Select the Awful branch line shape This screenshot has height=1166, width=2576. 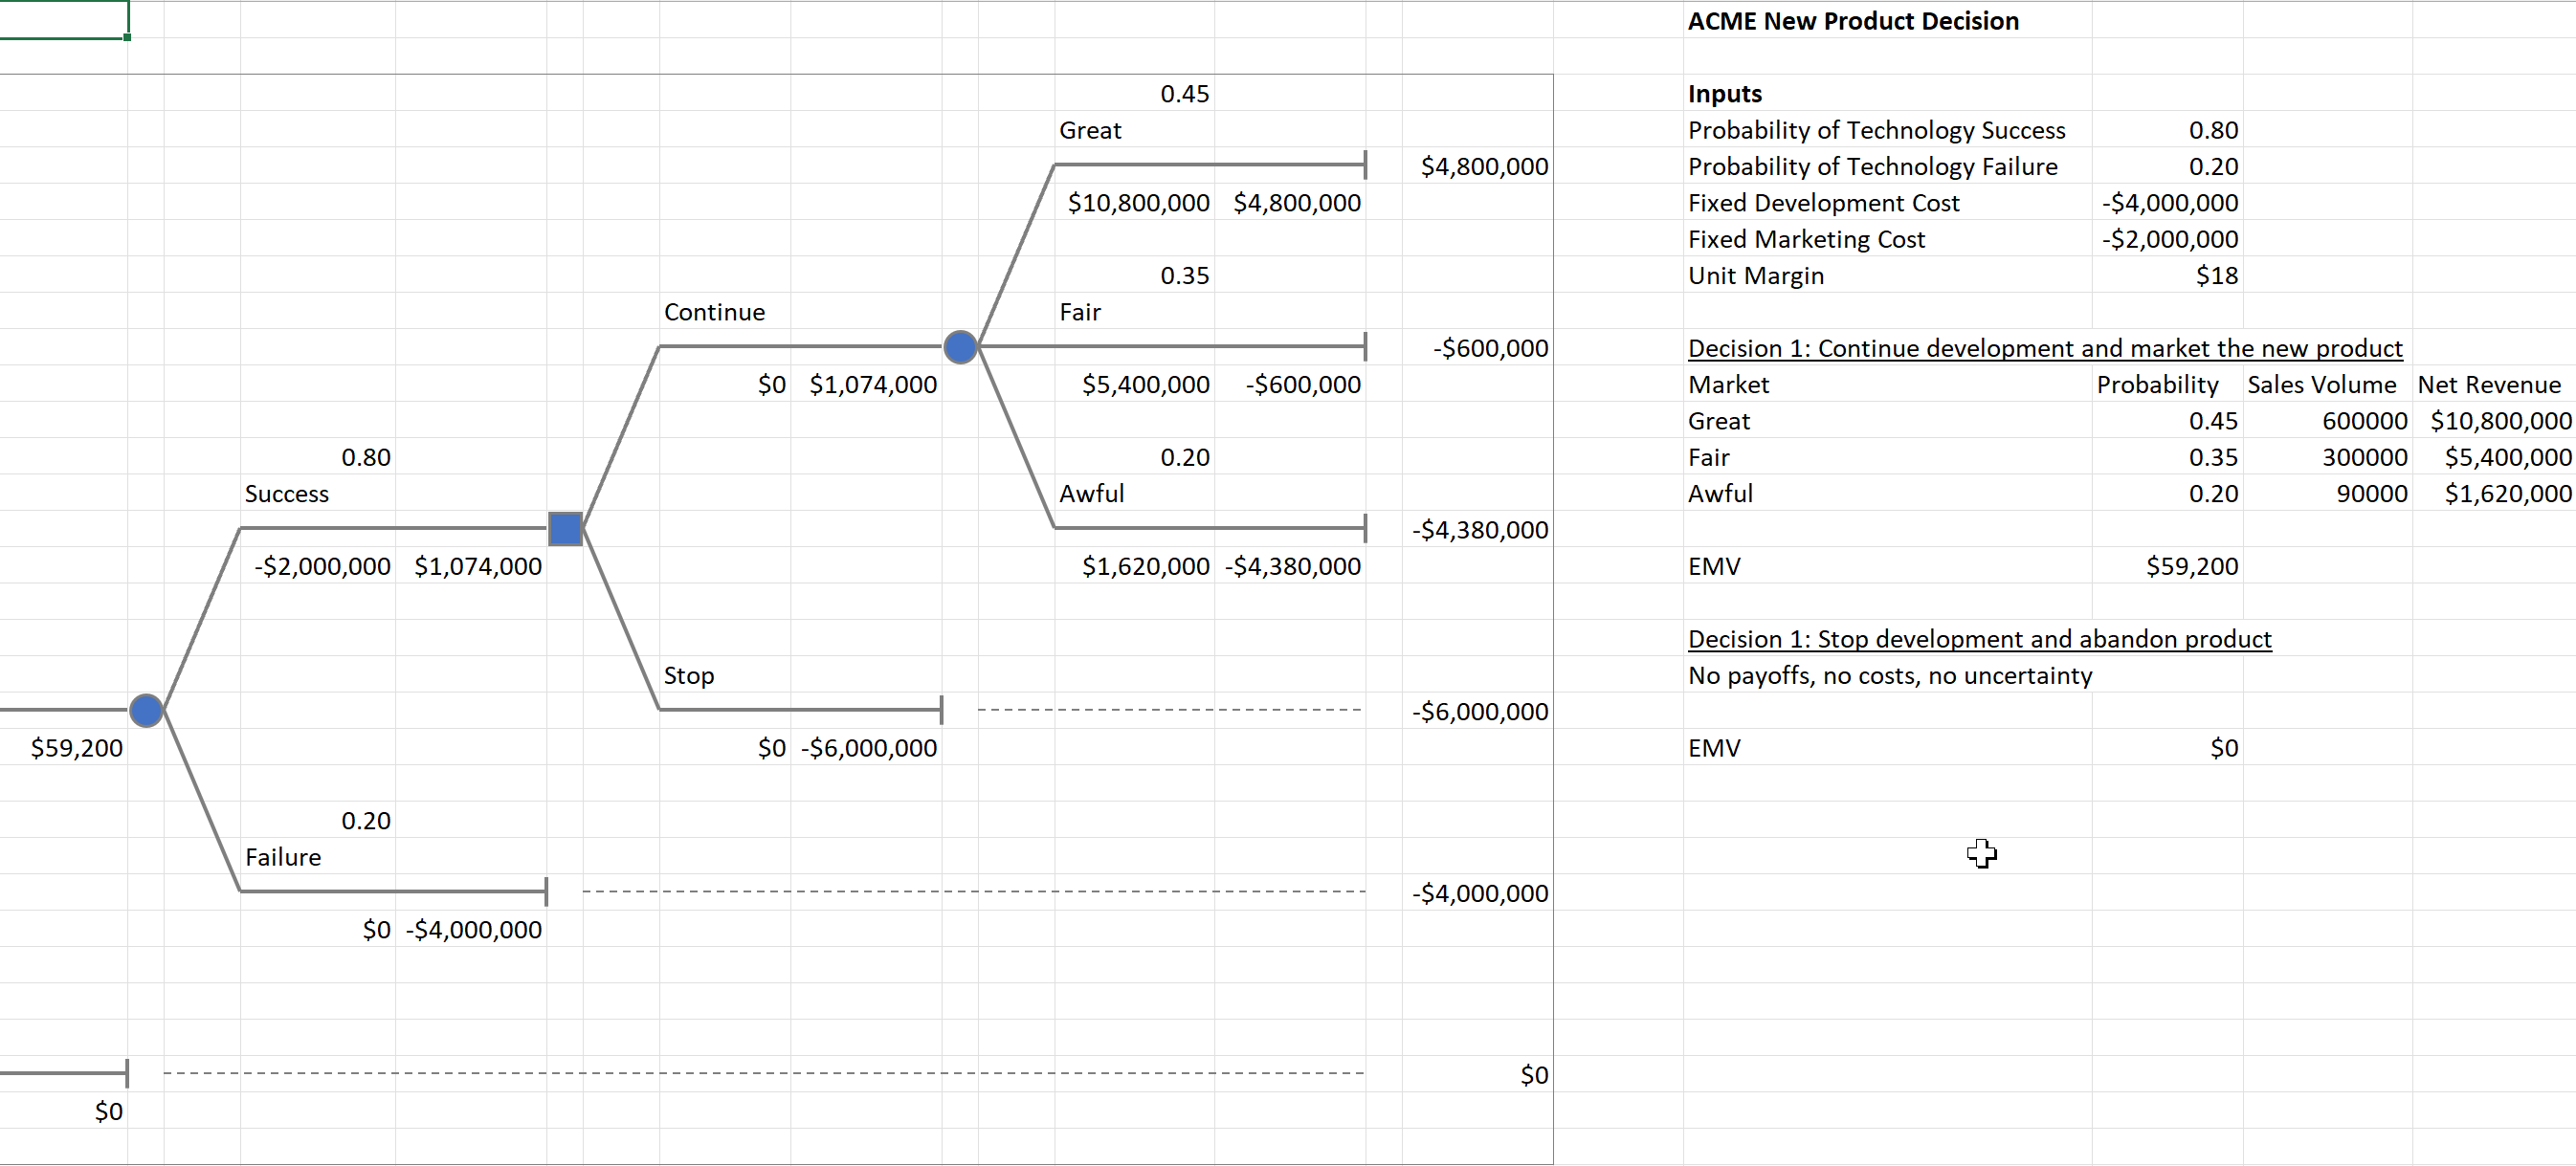[1200, 530]
